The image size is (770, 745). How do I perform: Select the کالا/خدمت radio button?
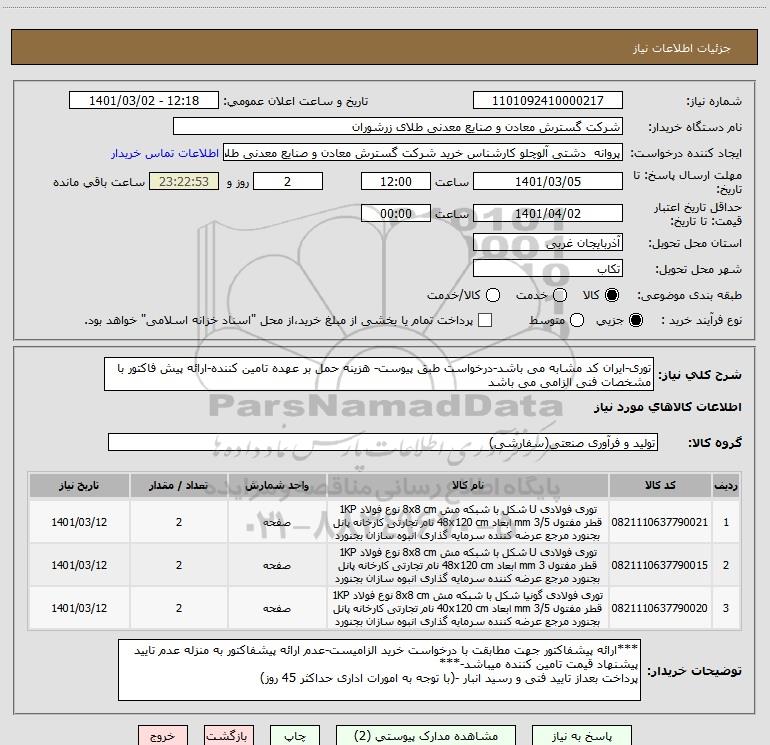tap(493, 295)
